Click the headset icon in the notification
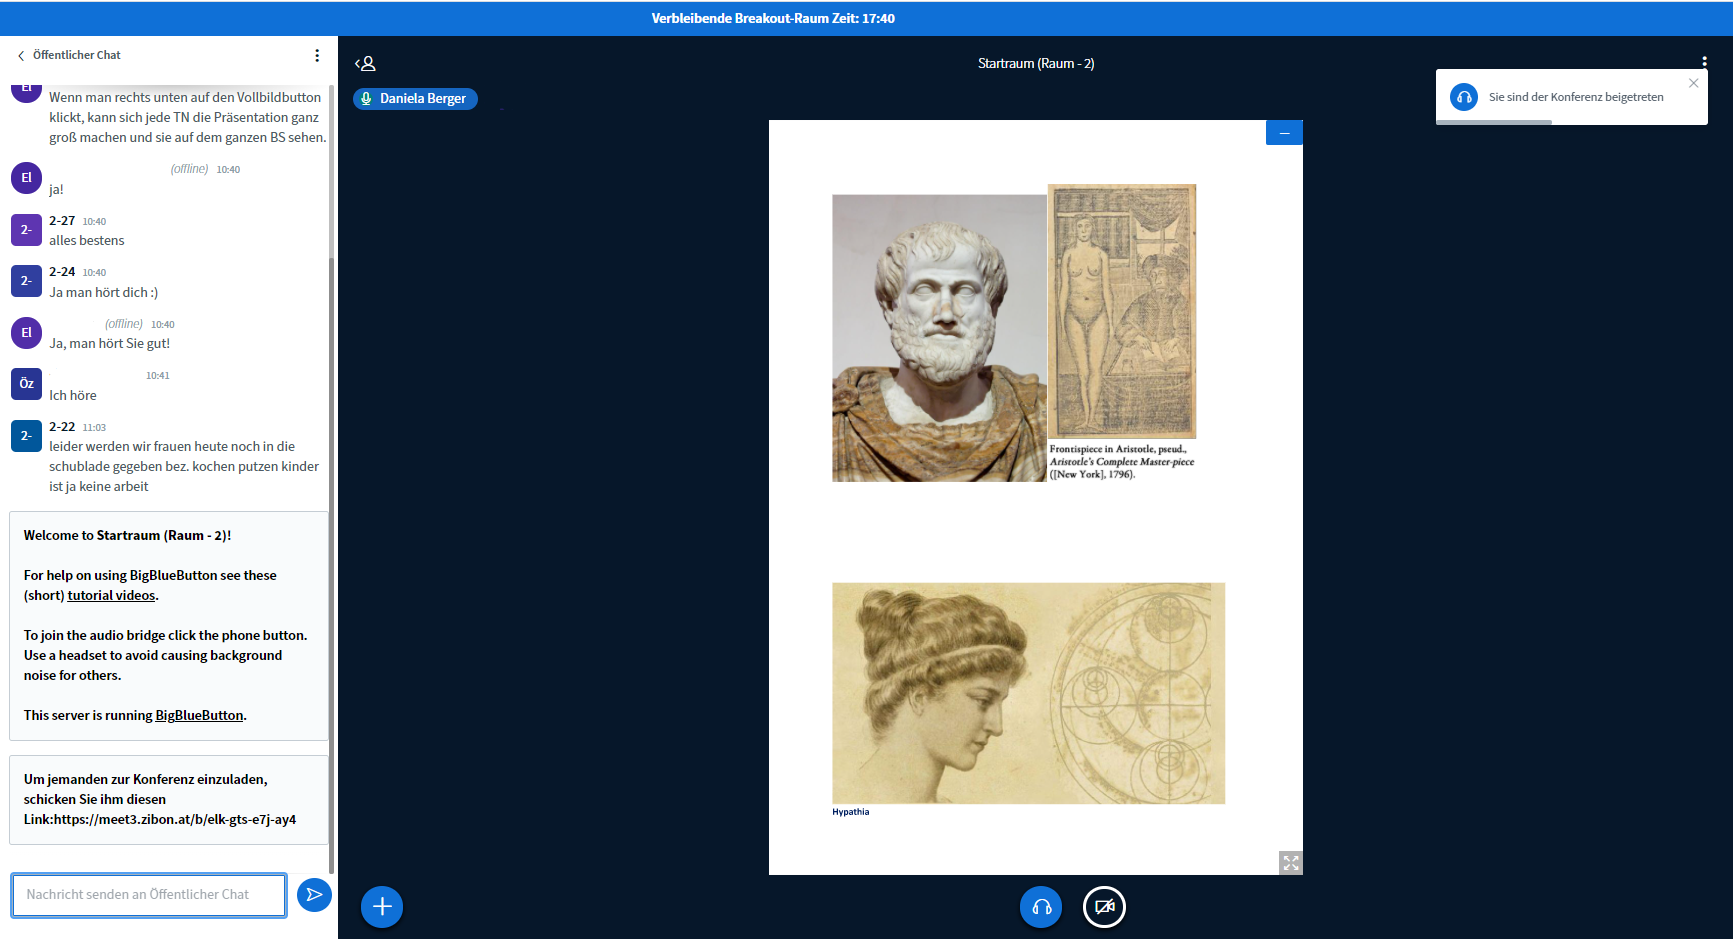The height and width of the screenshot is (939, 1733). (1464, 97)
